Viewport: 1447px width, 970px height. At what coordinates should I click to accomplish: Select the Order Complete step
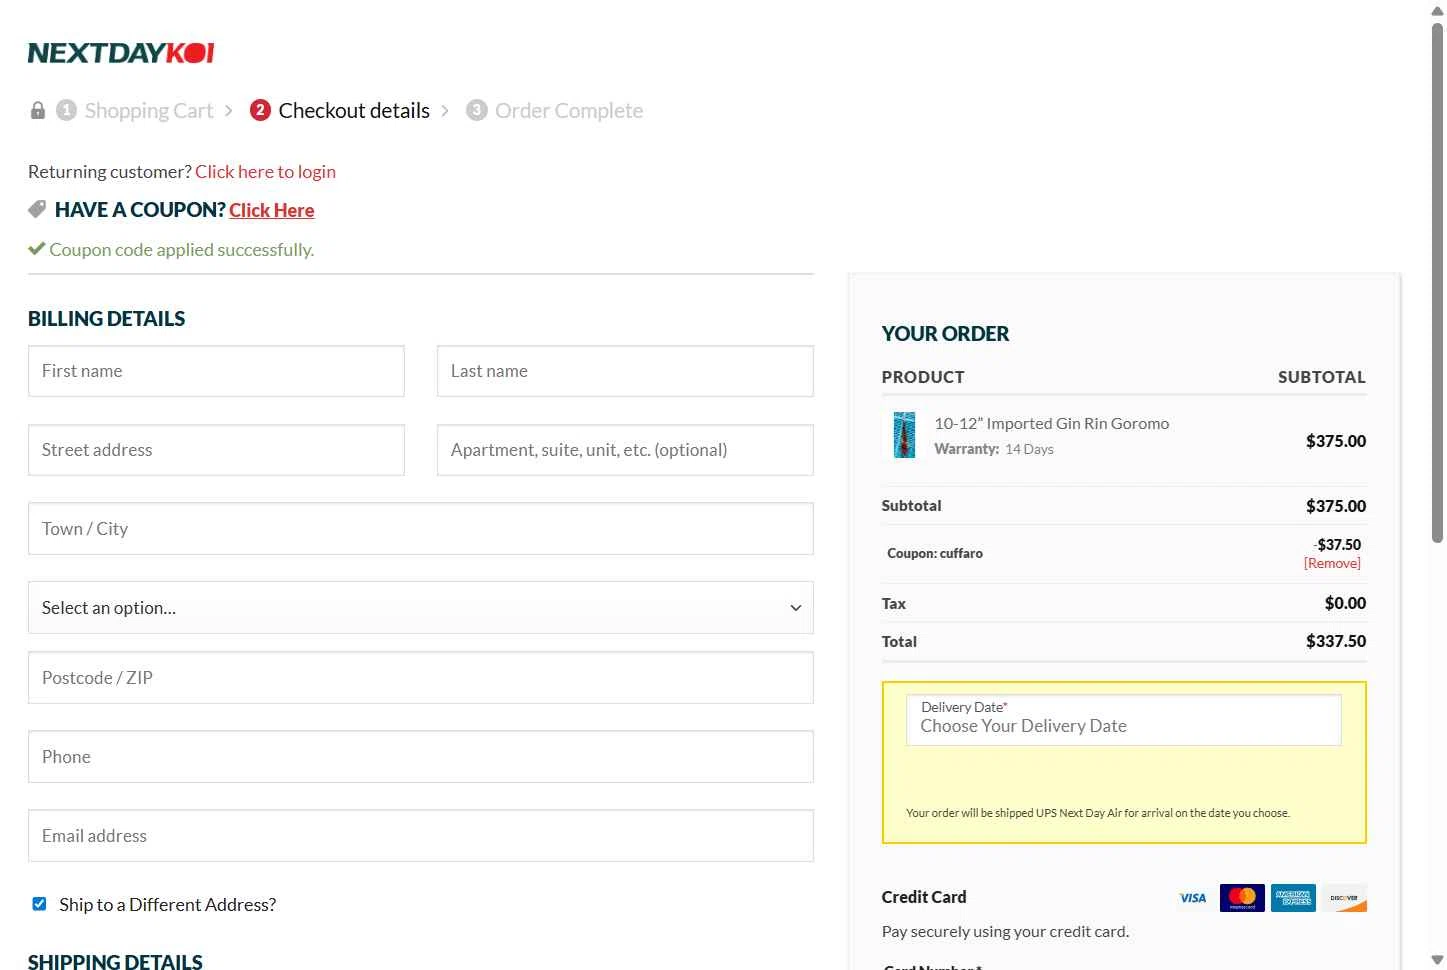pos(569,110)
